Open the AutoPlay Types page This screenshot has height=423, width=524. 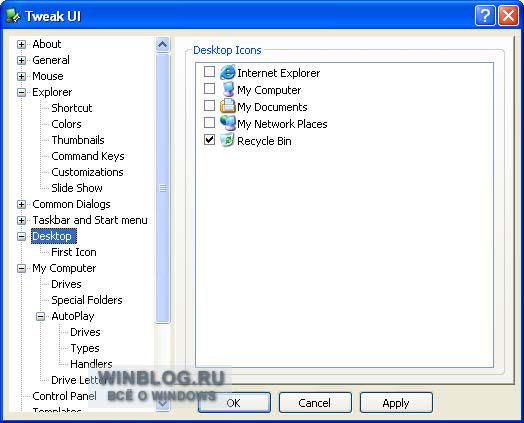click(x=85, y=348)
